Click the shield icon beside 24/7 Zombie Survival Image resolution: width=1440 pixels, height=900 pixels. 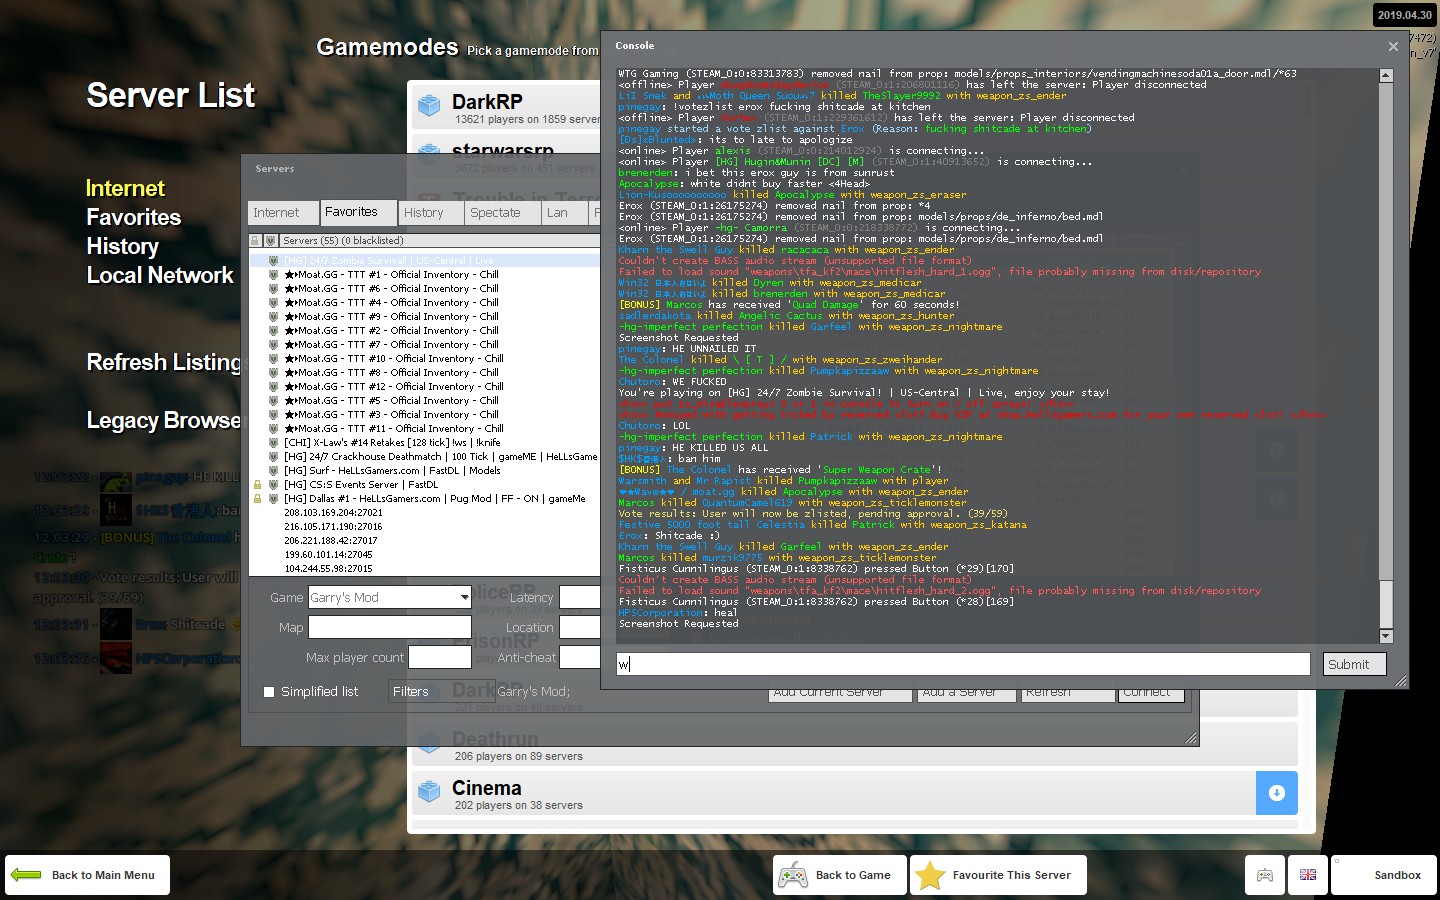point(273,261)
